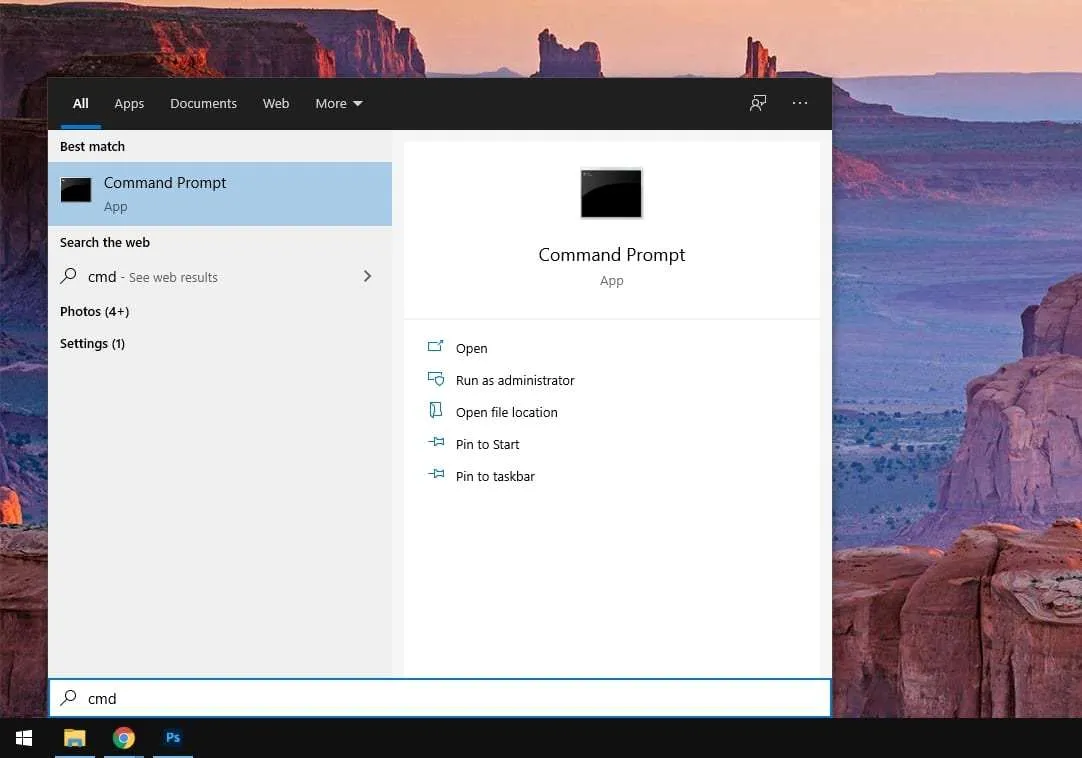Expand the More dropdown
Image resolution: width=1082 pixels, height=758 pixels.
[x=339, y=104]
